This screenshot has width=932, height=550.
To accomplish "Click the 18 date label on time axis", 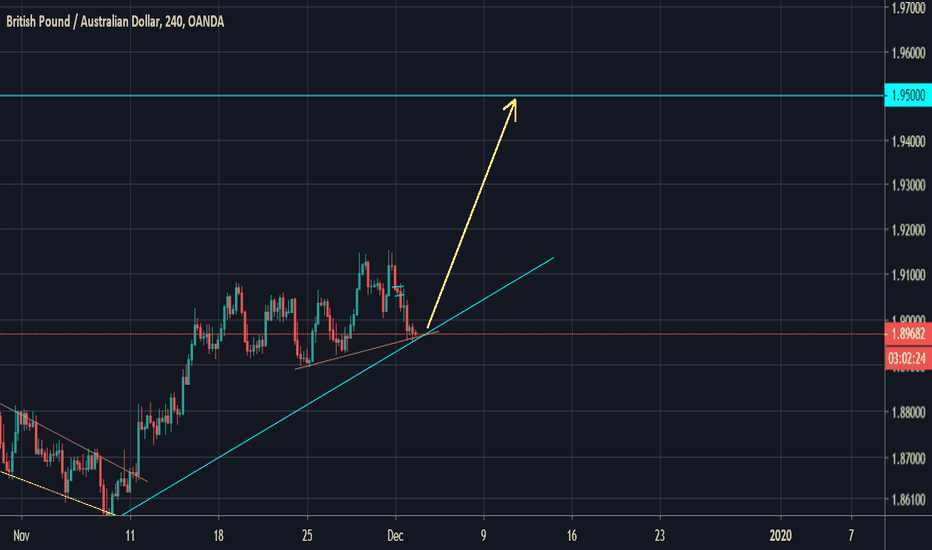I will [219, 535].
